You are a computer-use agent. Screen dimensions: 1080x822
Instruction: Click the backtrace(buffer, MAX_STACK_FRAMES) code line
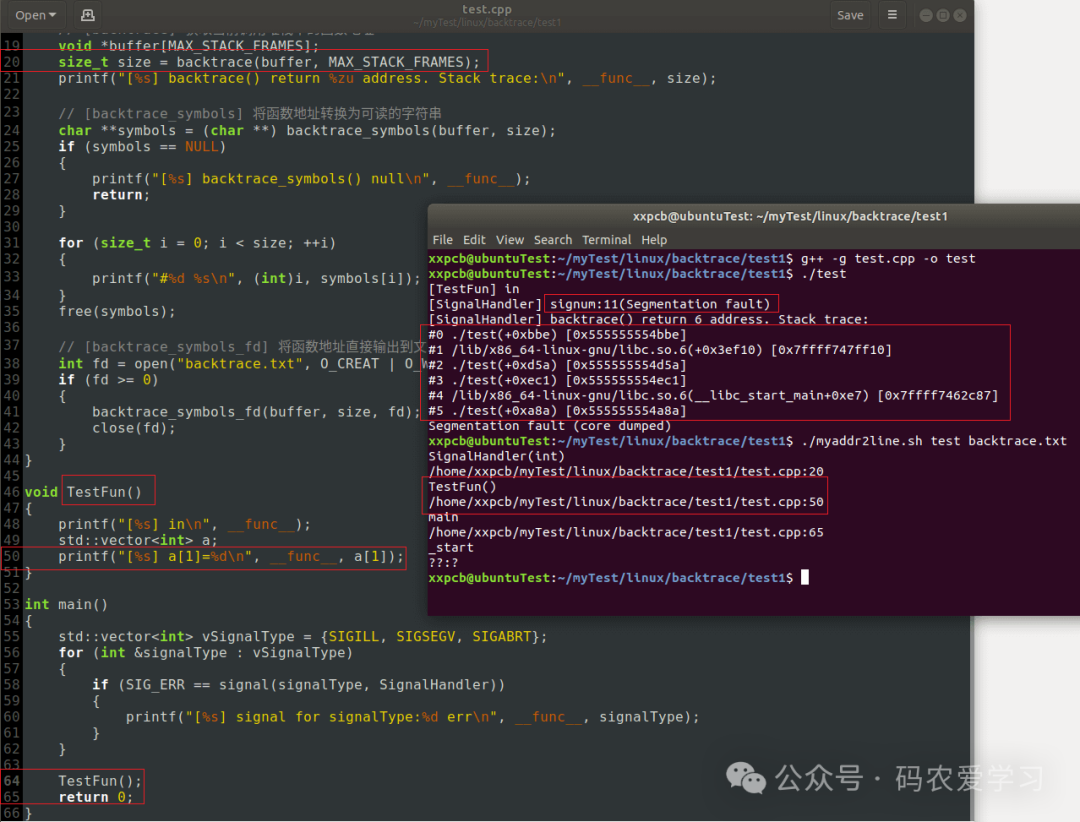pos(270,62)
